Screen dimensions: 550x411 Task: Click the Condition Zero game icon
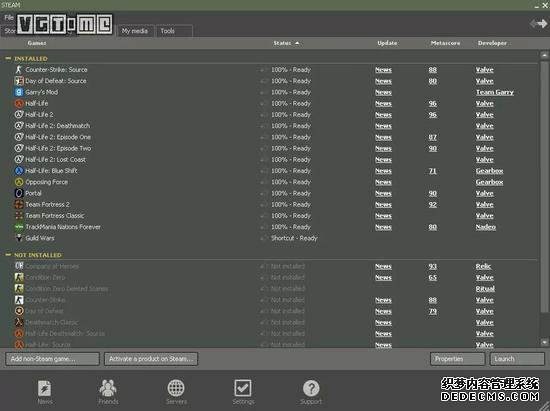tap(19, 277)
